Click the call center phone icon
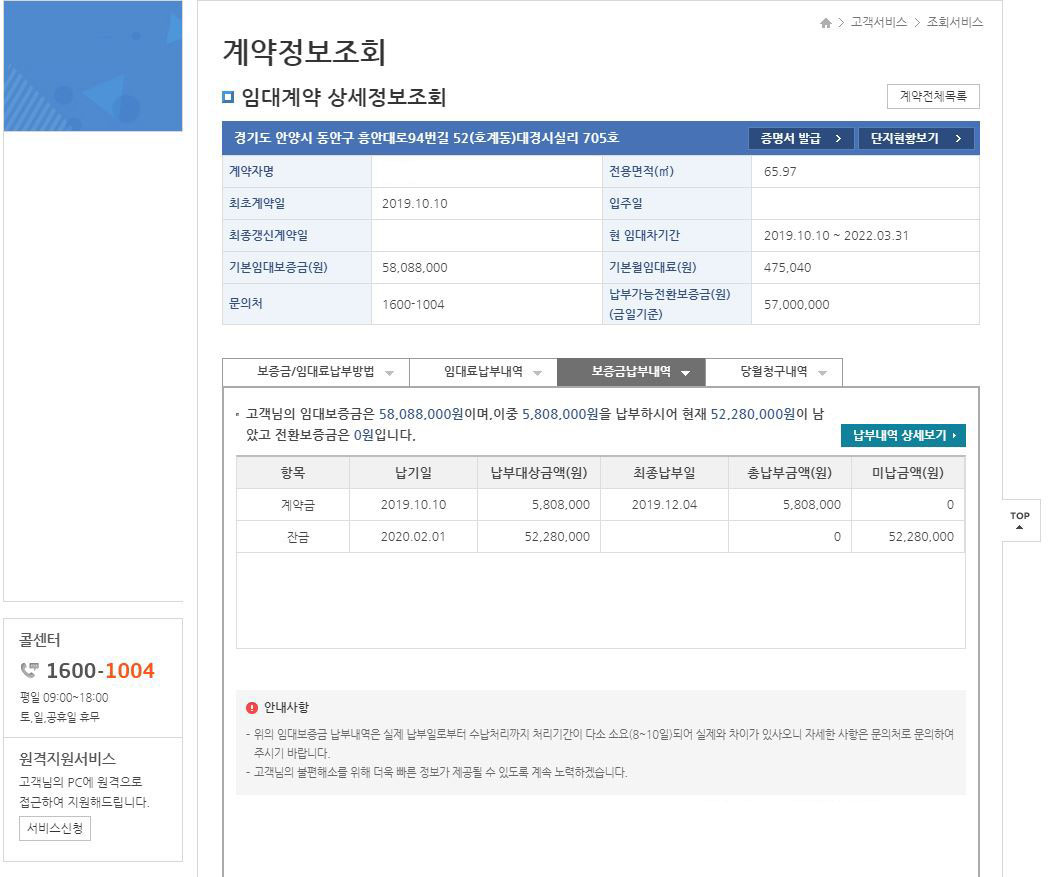 point(29,669)
